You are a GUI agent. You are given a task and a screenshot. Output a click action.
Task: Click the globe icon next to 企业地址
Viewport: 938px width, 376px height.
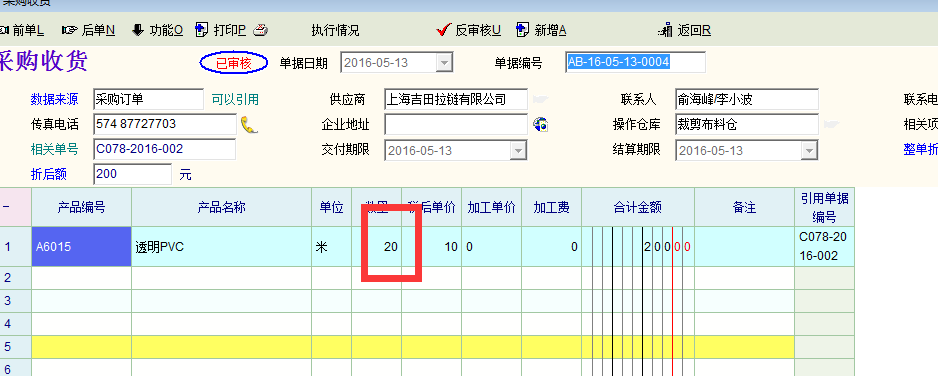[541, 124]
